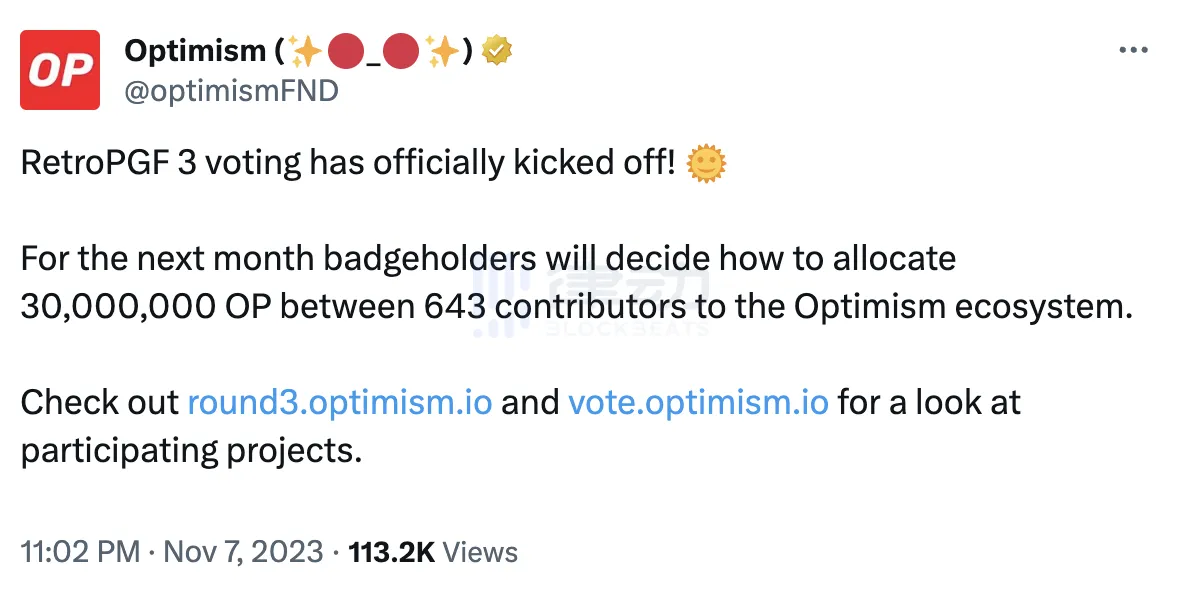
Task: Open the @optimismFND handle
Action: 231,91
